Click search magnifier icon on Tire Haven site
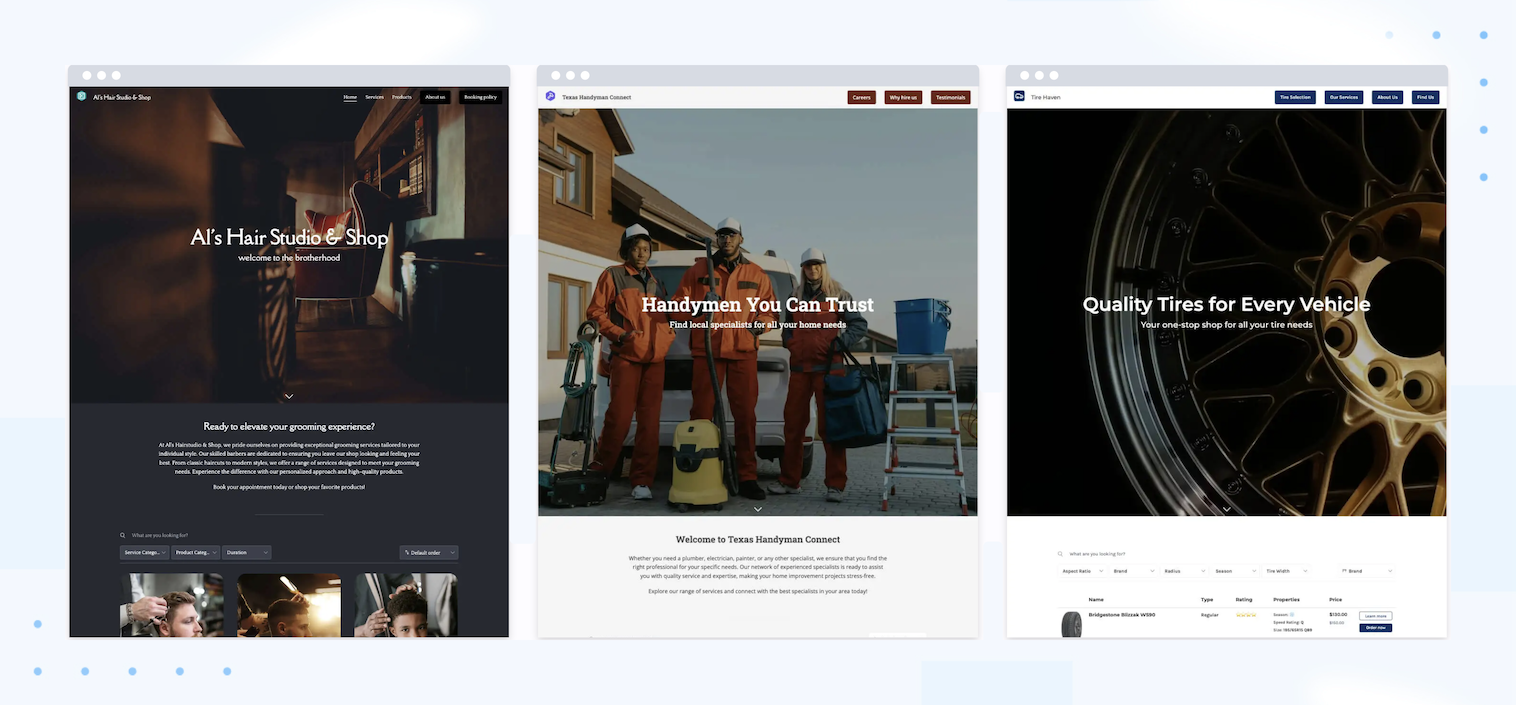The image size is (1516, 705). pyautogui.click(x=1061, y=554)
